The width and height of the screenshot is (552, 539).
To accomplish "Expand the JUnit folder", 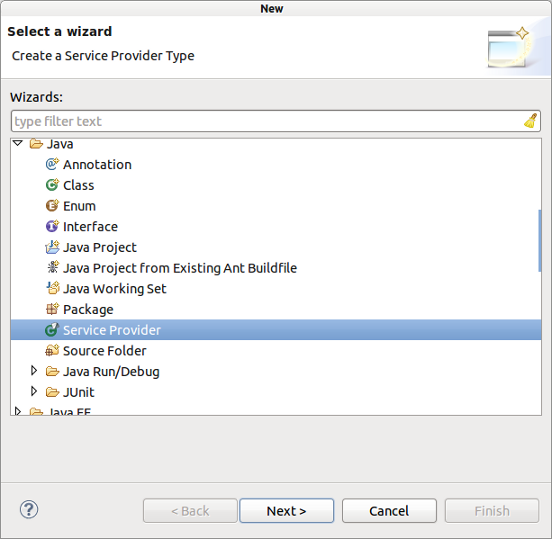I will pos(34,391).
